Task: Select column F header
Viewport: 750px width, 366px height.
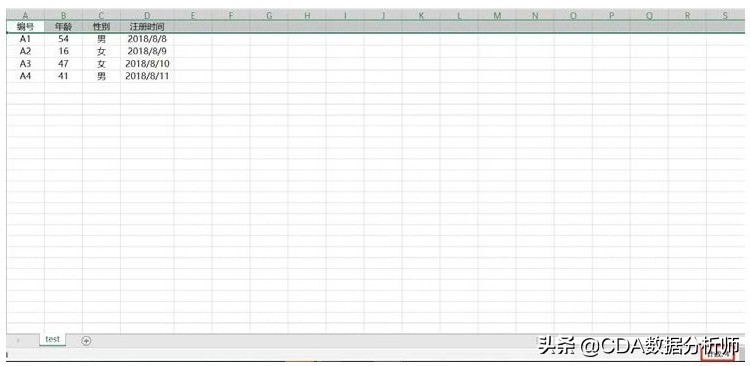Action: click(x=231, y=15)
